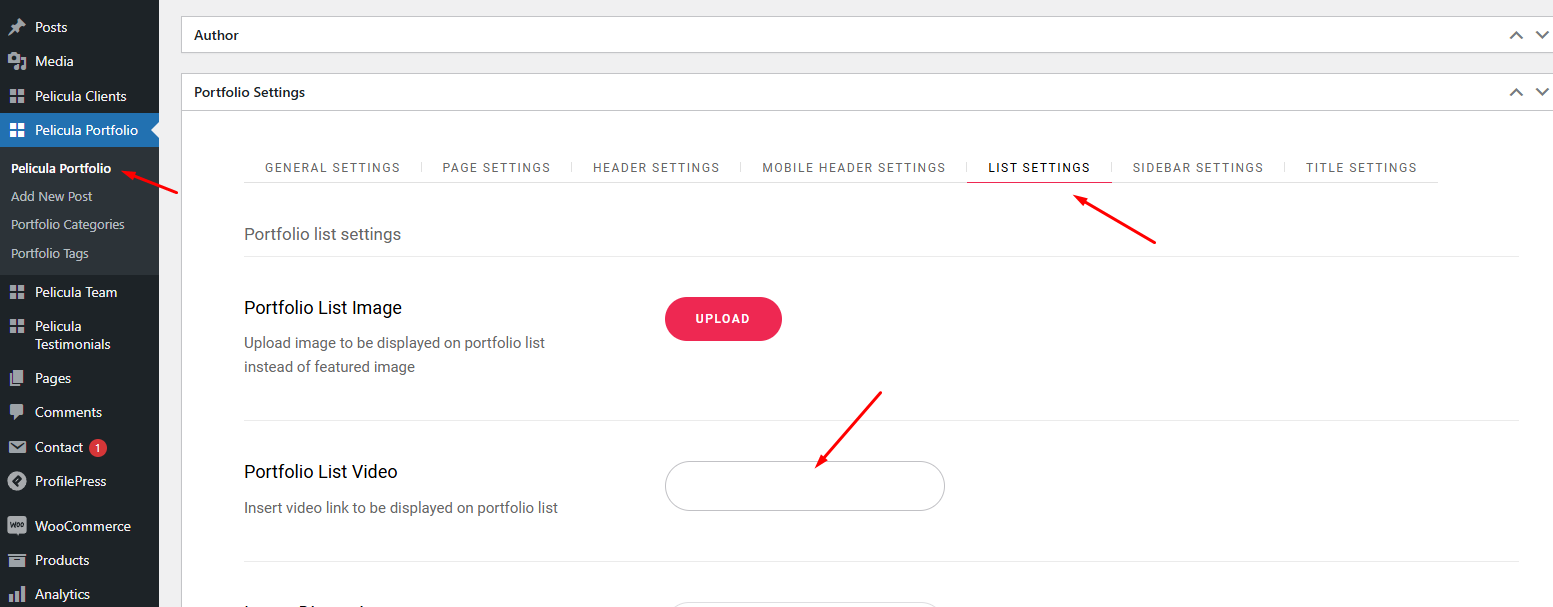Click 'Portfolio list settings' section title

coord(322,234)
